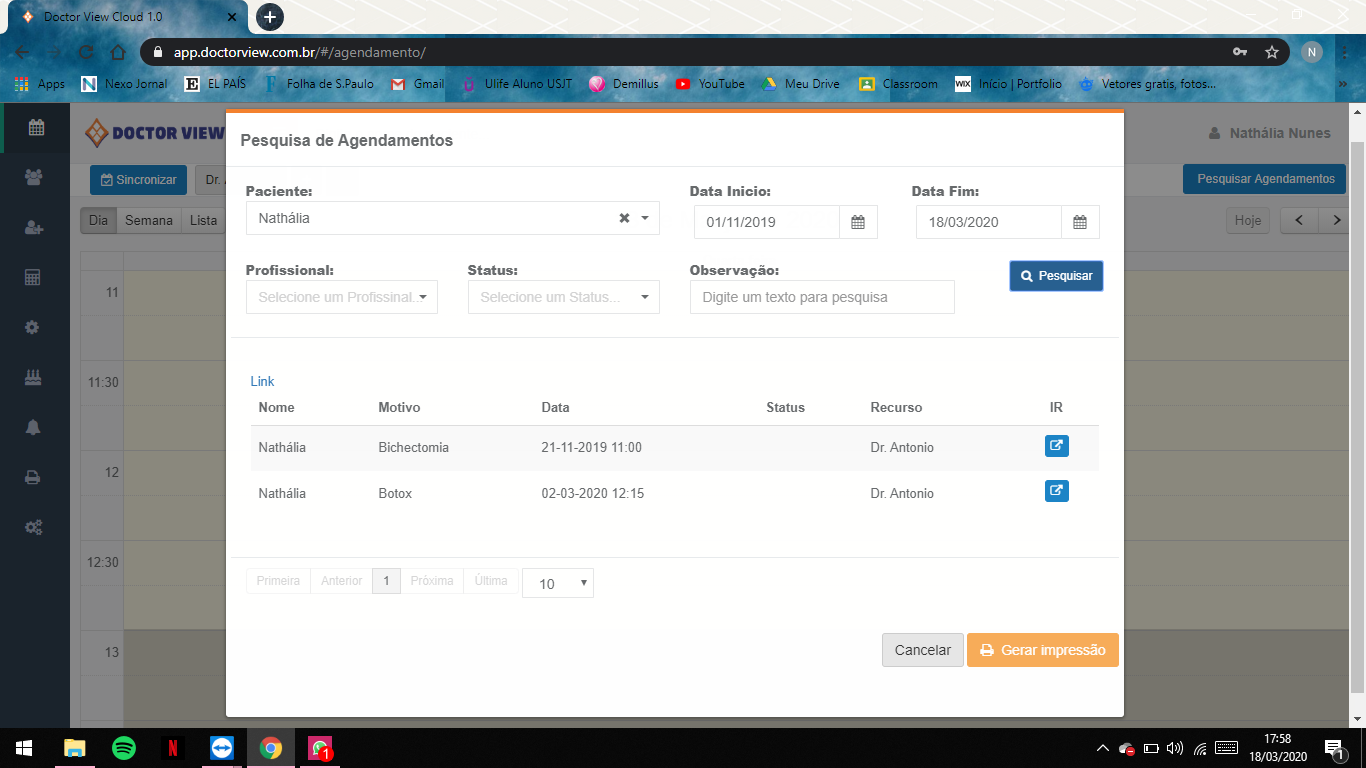The height and width of the screenshot is (768, 1366).
Task: Expand the Profissional dropdown
Action: tap(341, 297)
